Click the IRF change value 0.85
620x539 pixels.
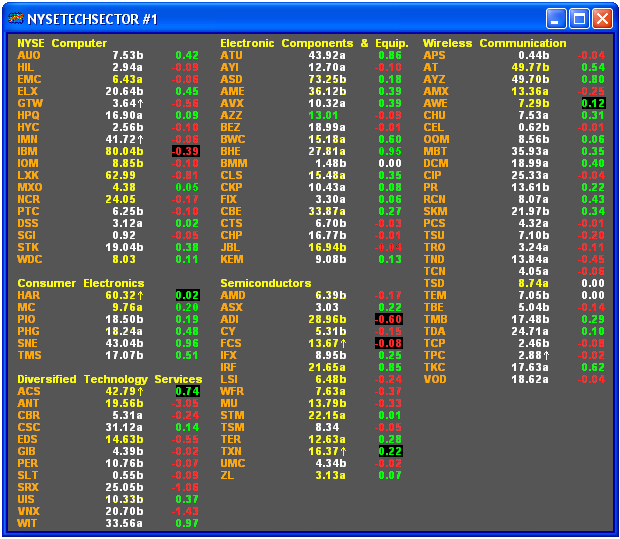point(390,367)
